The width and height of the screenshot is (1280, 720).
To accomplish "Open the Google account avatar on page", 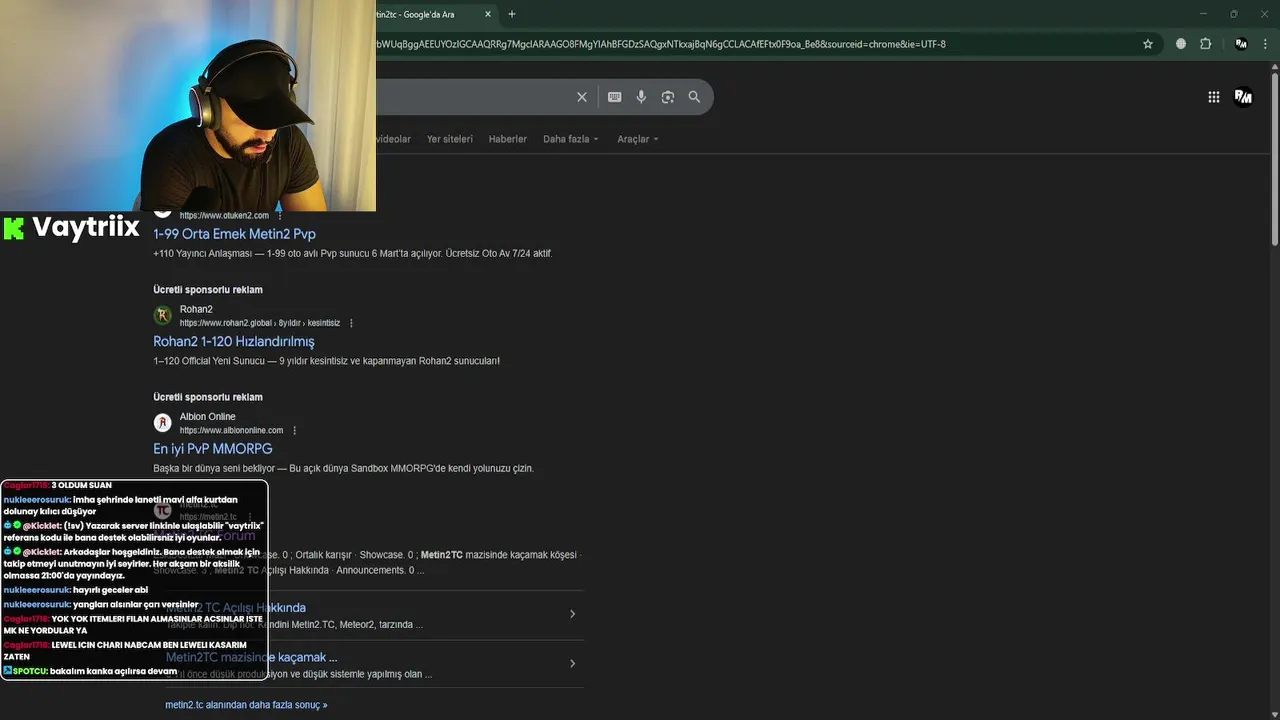I will tap(1244, 97).
